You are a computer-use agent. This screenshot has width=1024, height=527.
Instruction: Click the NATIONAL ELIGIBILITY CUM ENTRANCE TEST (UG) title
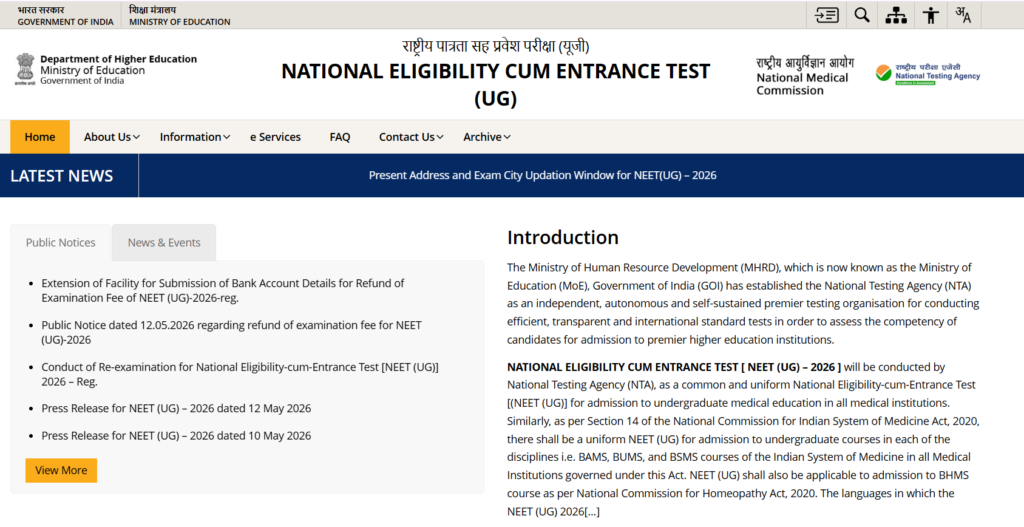tap(496, 84)
